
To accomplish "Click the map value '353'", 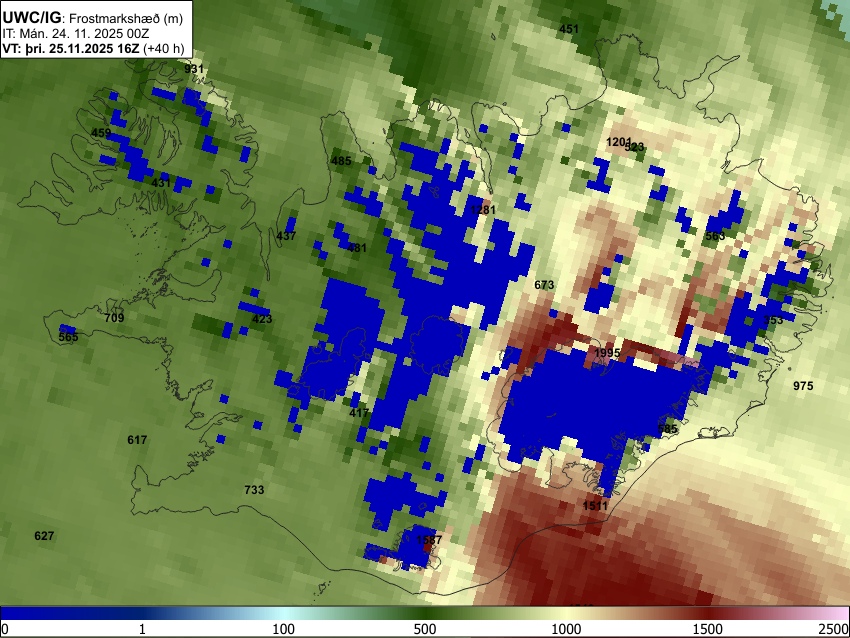I will (x=774, y=320).
